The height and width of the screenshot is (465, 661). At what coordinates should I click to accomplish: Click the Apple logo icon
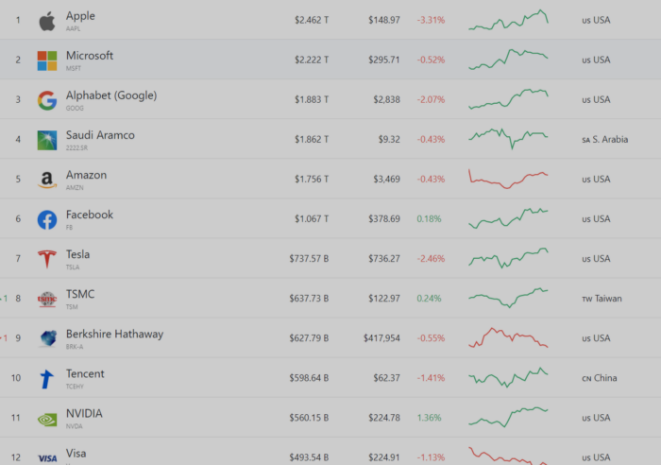pyautogui.click(x=47, y=21)
